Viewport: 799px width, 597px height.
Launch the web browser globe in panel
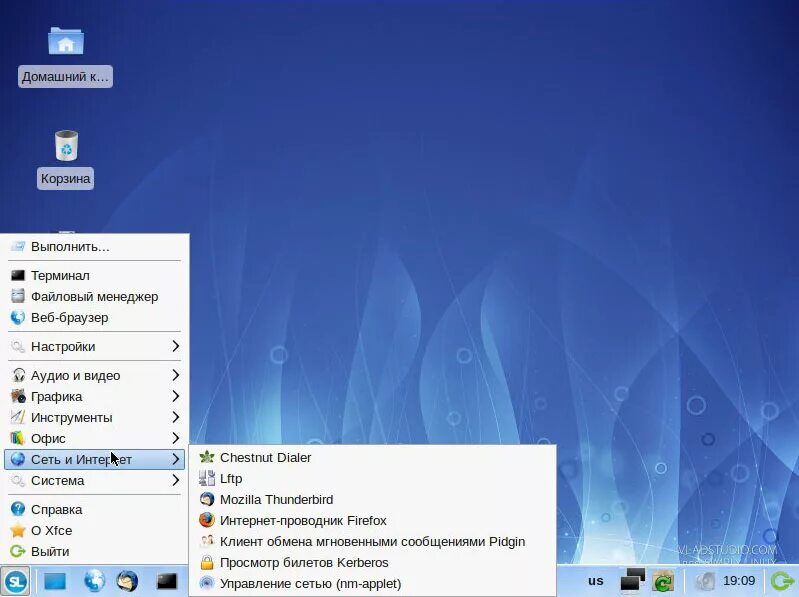[x=95, y=581]
